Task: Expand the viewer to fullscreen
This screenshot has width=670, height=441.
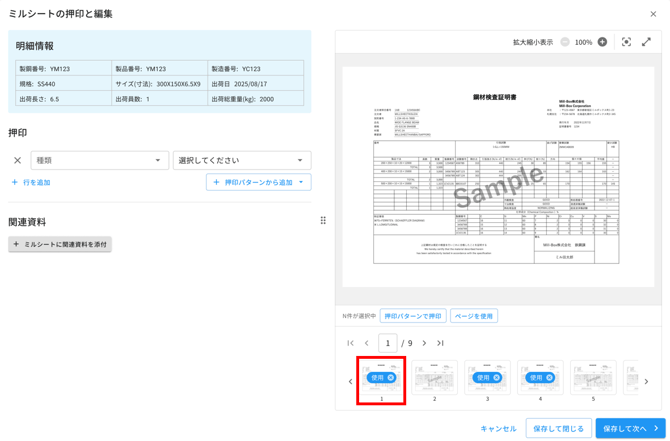Action: (646, 42)
